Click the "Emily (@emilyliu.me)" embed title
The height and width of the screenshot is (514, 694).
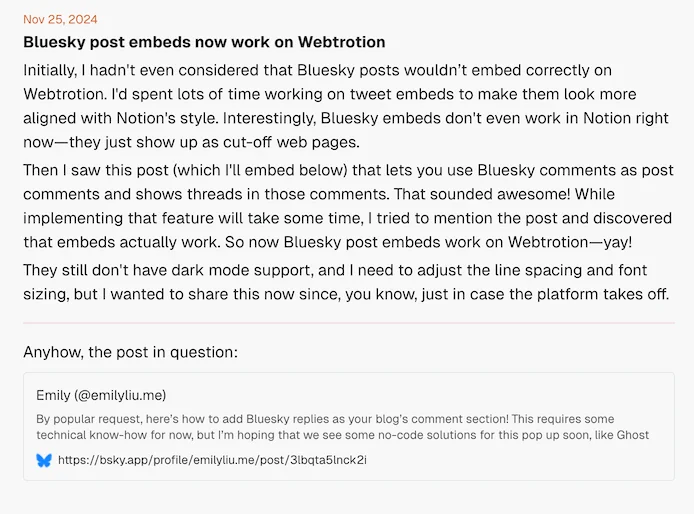(101, 395)
